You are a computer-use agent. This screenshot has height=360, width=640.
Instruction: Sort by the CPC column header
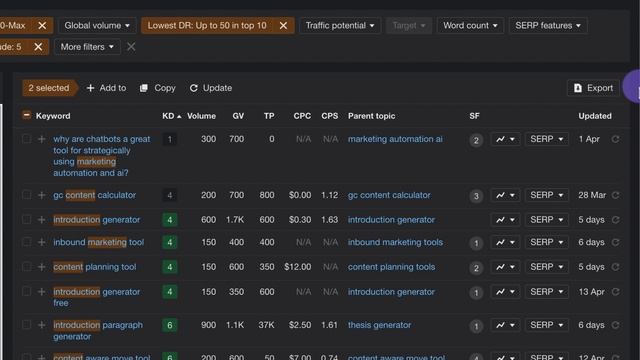click(x=302, y=116)
